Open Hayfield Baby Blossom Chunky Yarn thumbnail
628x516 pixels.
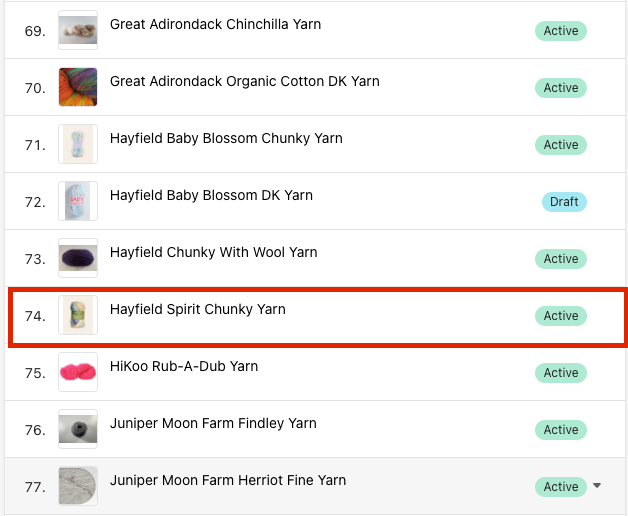[x=78, y=145]
